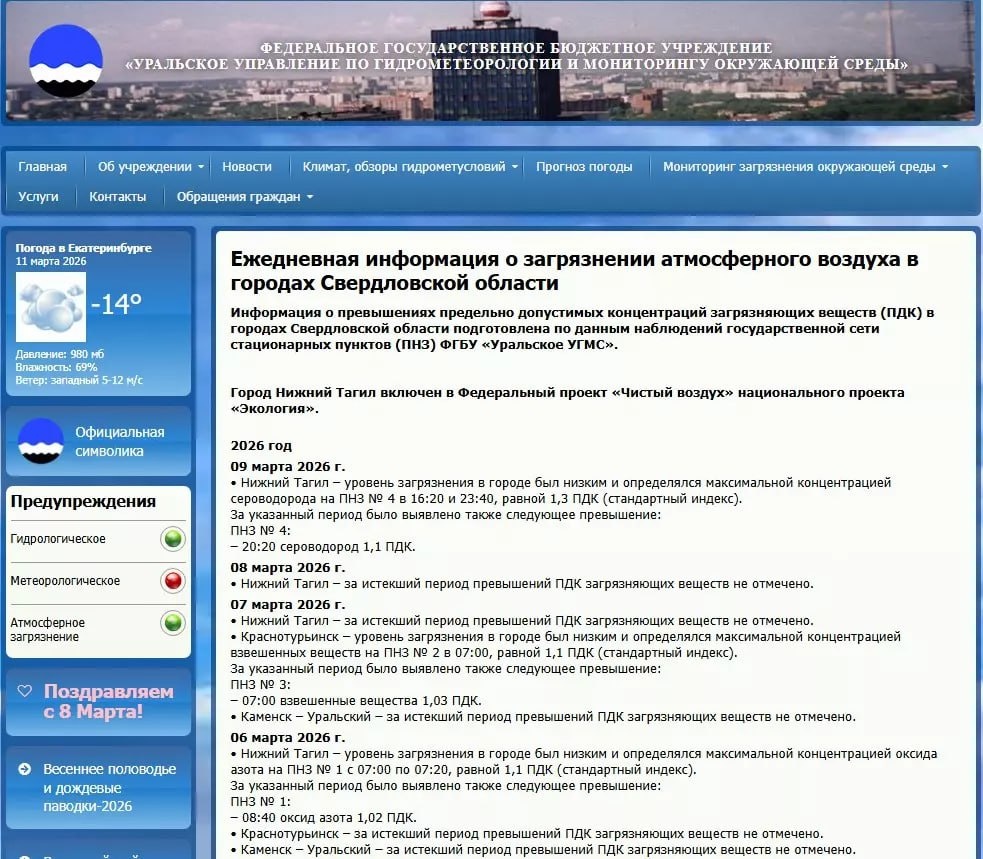This screenshot has width=983, height=859.
Task: Click the green Атмосферное загрязнение indicator
Action: click(x=173, y=623)
